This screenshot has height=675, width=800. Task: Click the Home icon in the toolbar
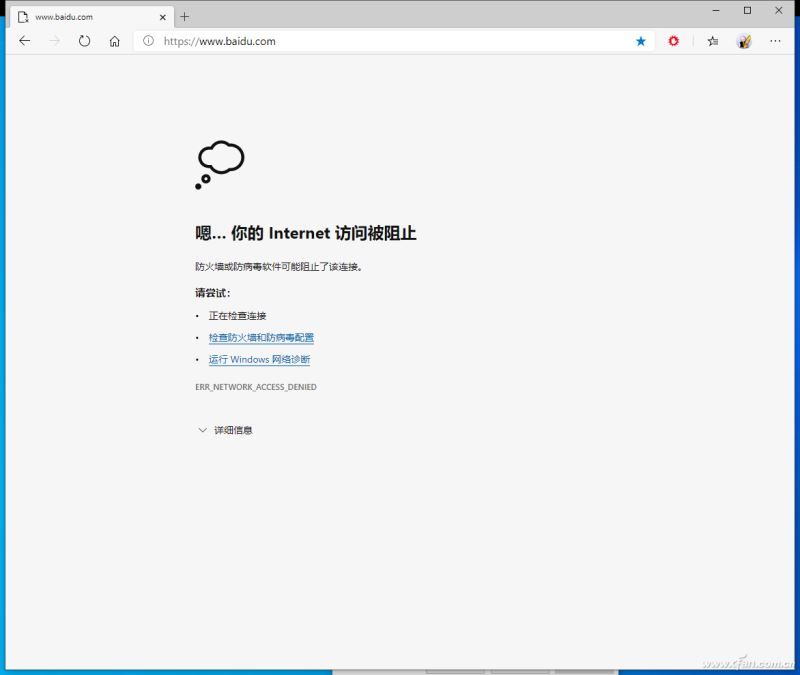tap(115, 41)
